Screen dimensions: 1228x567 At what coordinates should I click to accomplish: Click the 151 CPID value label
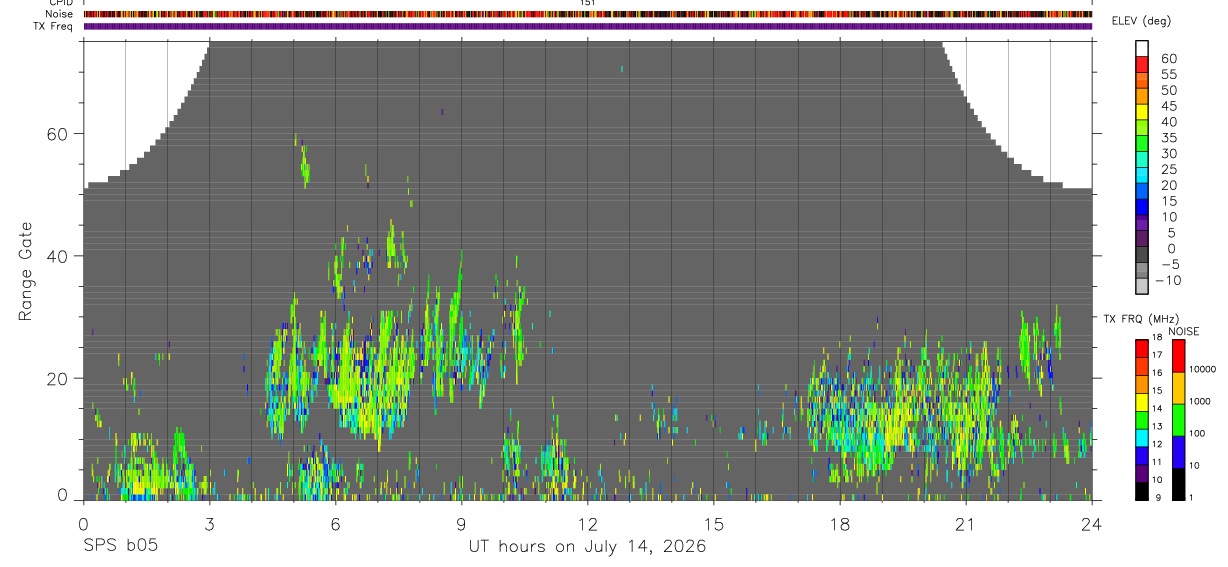[588, 3]
